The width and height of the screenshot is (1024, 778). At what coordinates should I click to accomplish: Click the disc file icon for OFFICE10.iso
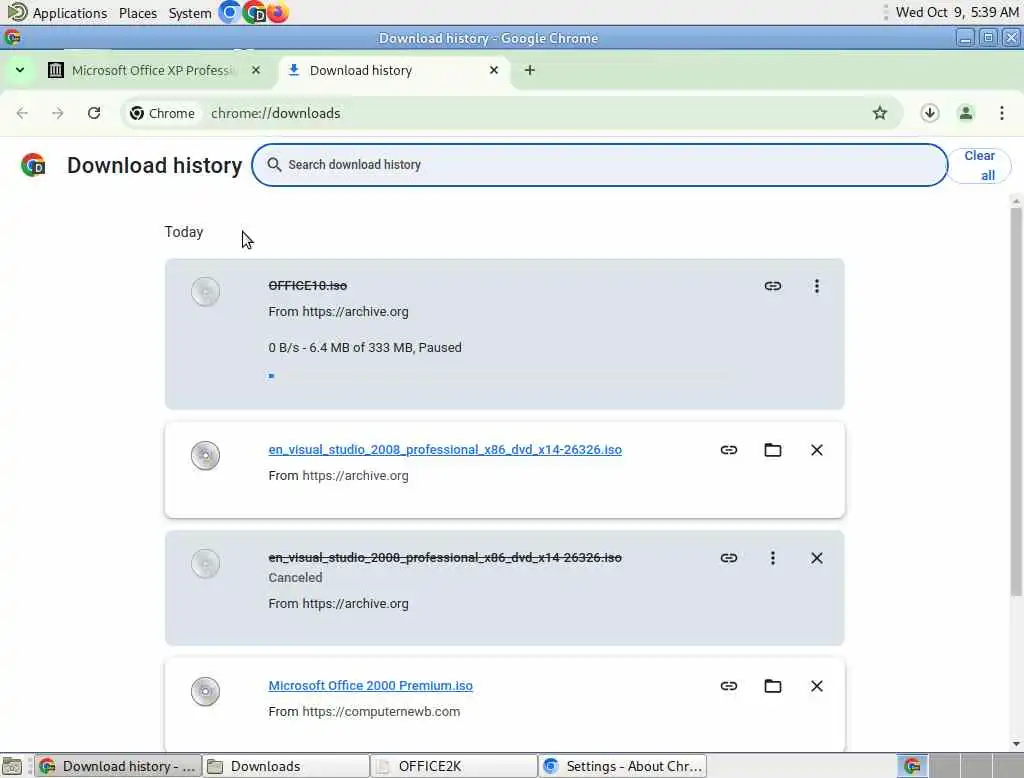click(x=205, y=291)
